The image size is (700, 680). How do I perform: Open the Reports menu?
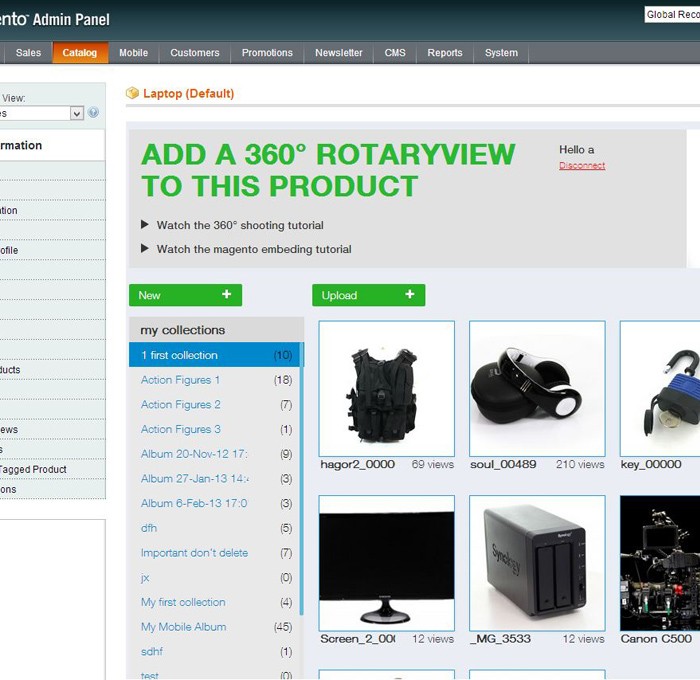pos(445,53)
